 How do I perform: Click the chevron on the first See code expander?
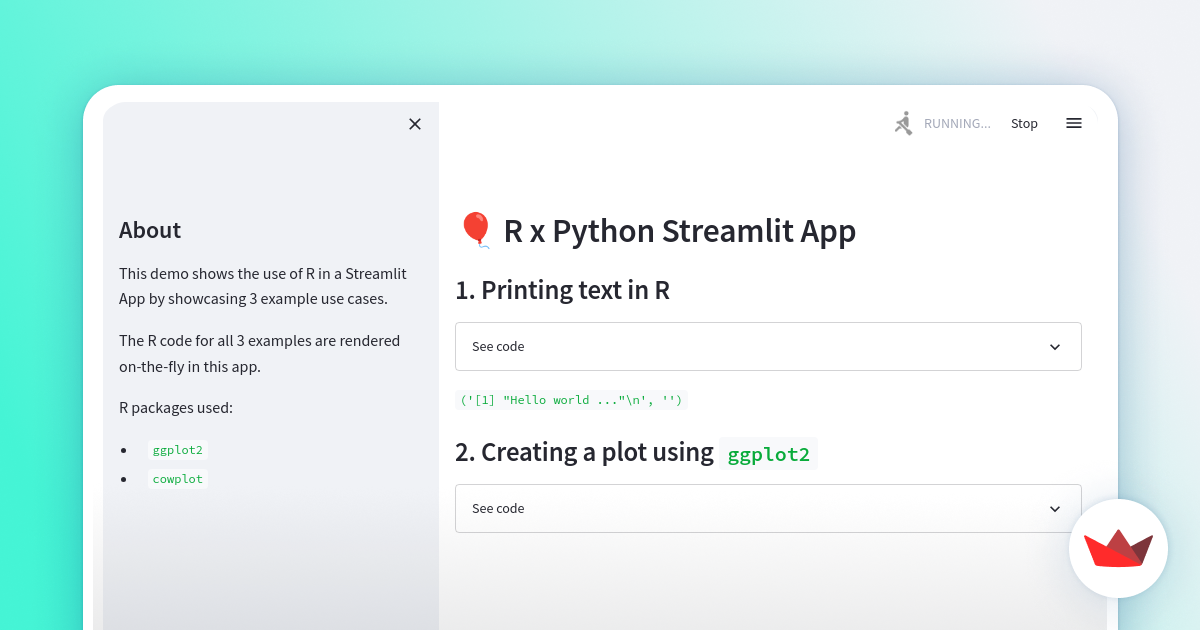(1055, 346)
